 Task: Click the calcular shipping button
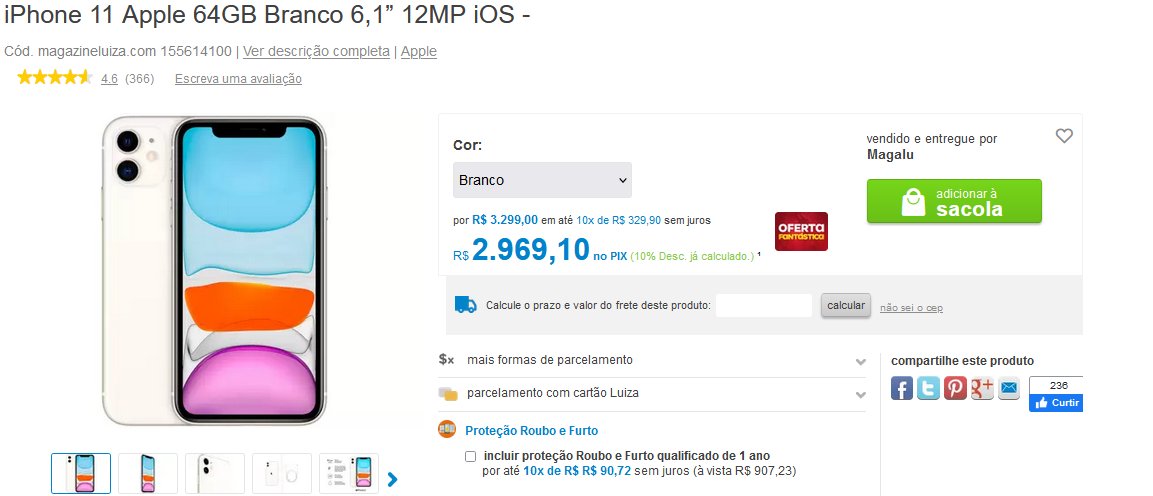pos(846,305)
